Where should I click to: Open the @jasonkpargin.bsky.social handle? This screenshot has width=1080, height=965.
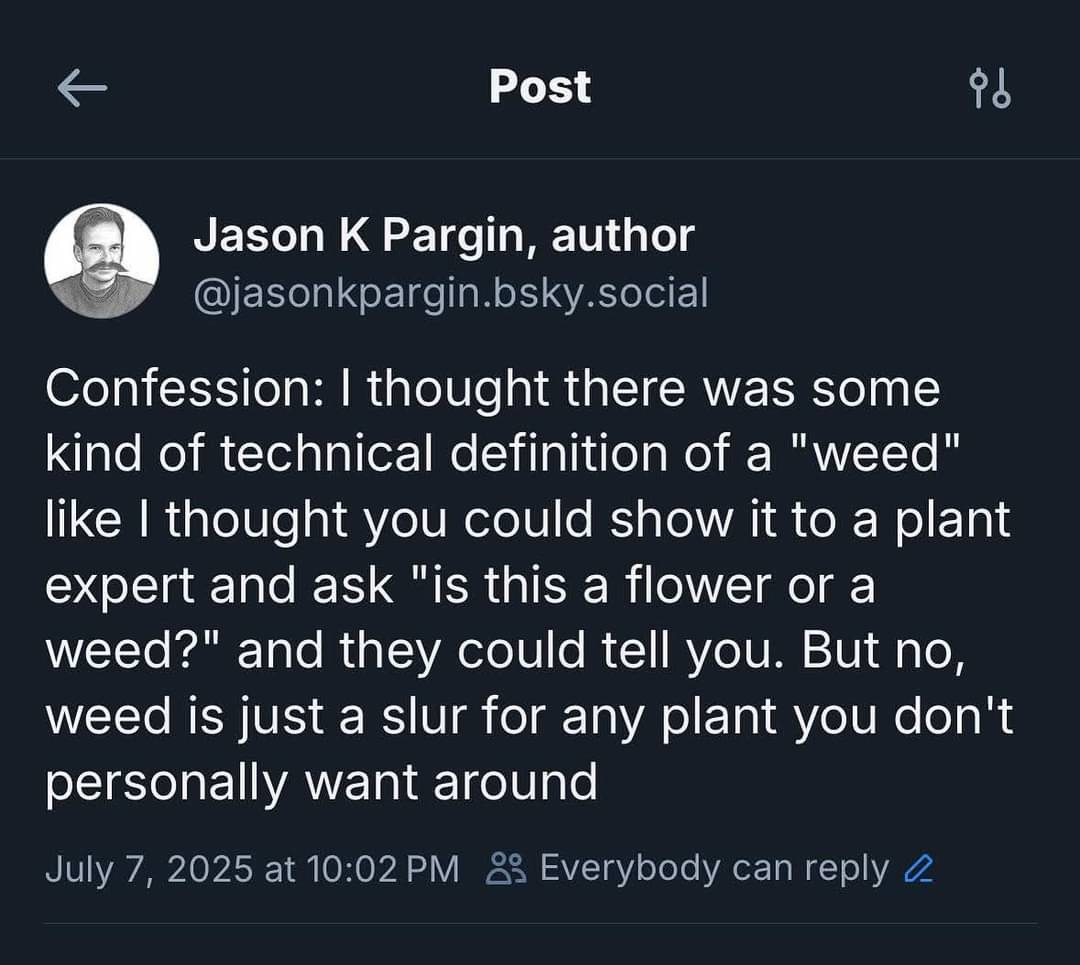[450, 292]
